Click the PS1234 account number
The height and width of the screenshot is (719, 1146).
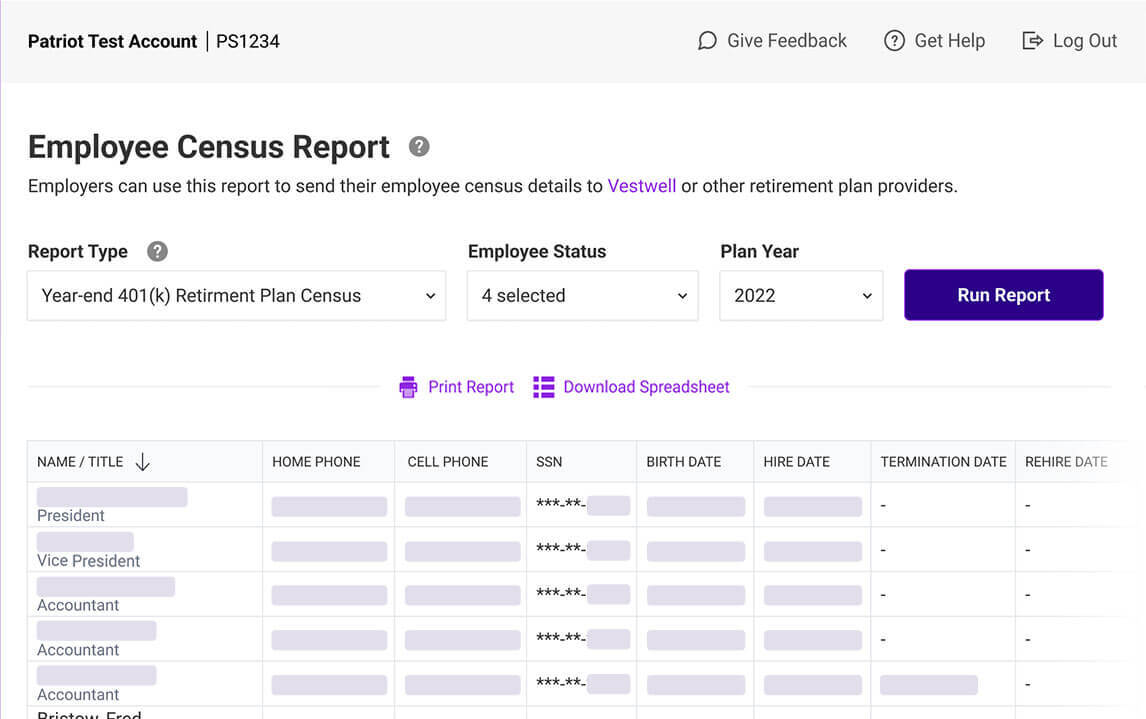click(248, 42)
